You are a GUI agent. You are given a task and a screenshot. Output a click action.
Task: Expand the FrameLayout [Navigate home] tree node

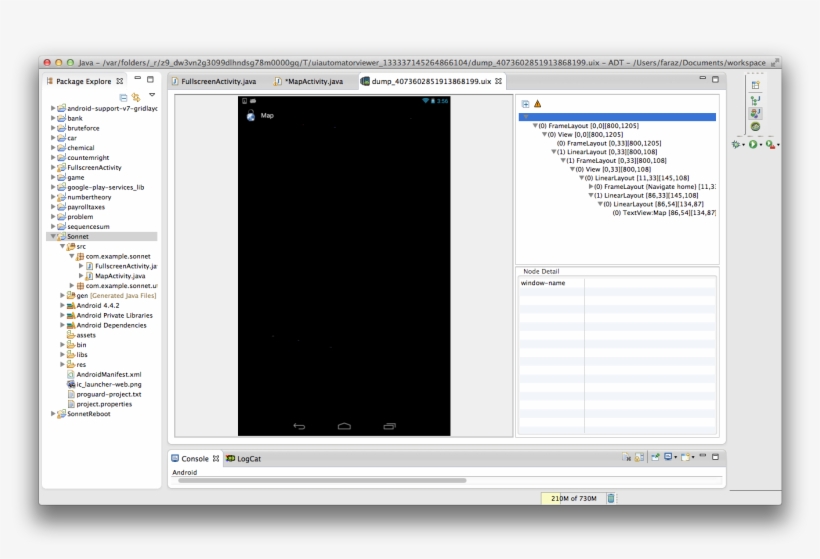point(591,186)
